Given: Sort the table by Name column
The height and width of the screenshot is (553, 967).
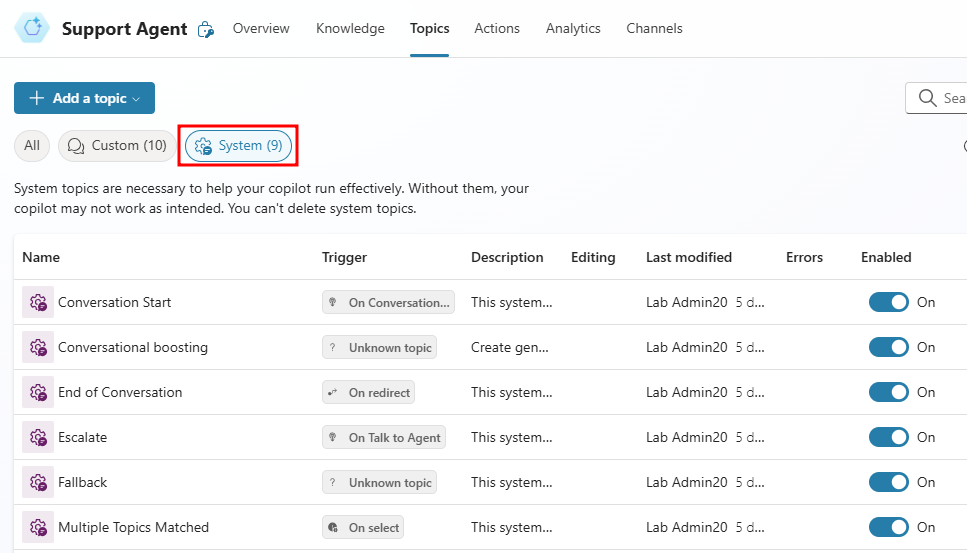Looking at the screenshot, I should (x=41, y=257).
